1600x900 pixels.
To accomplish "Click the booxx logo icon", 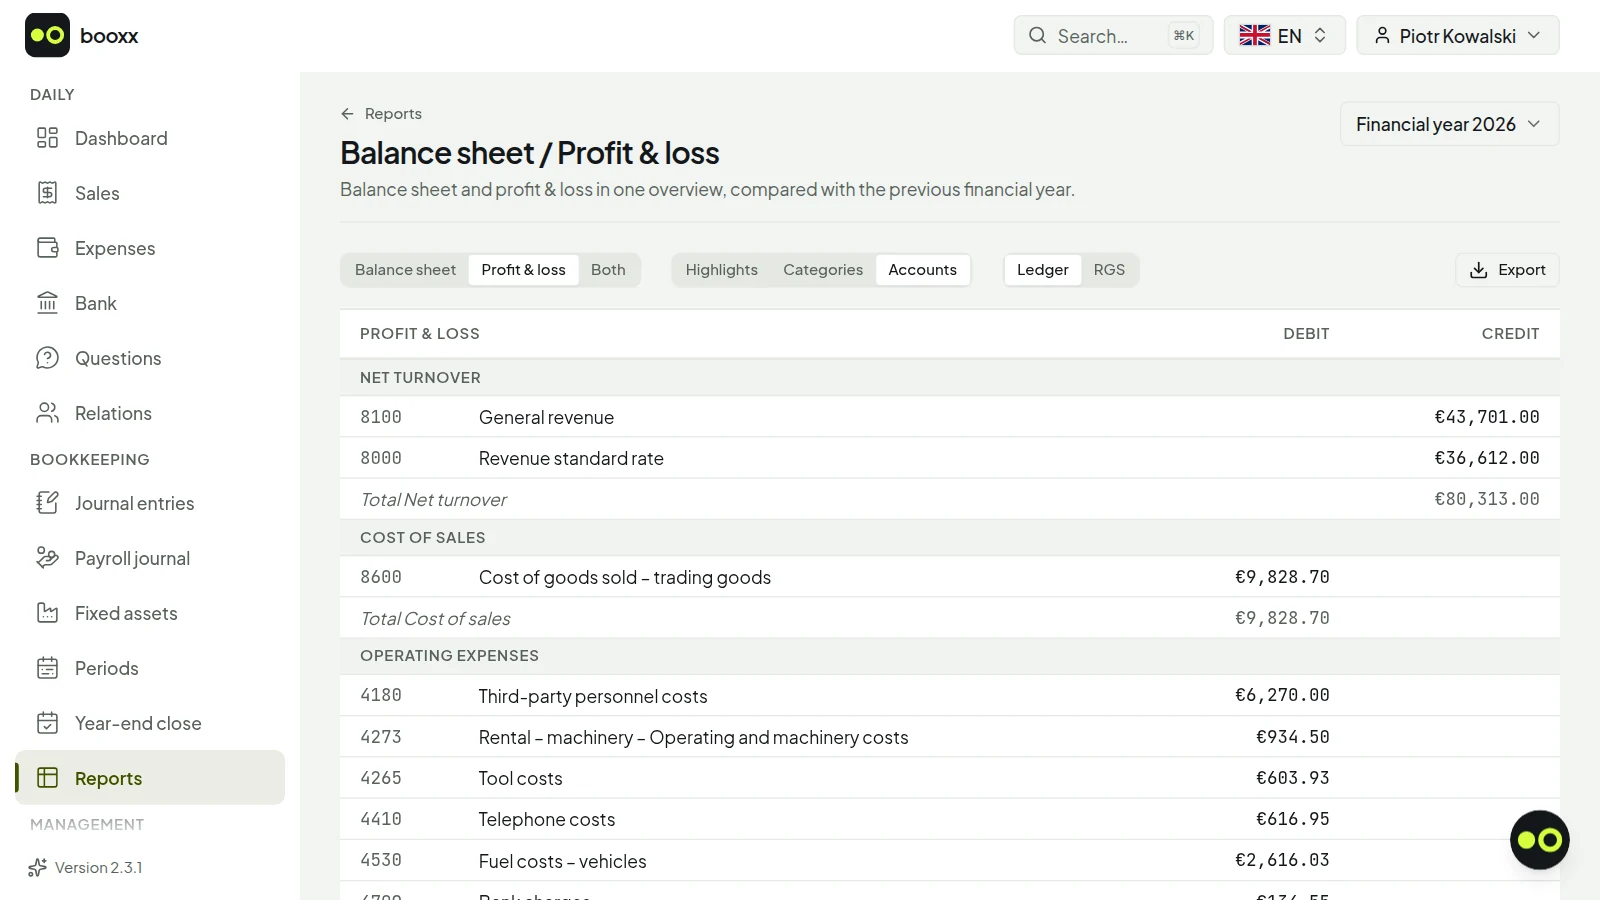I will (47, 35).
